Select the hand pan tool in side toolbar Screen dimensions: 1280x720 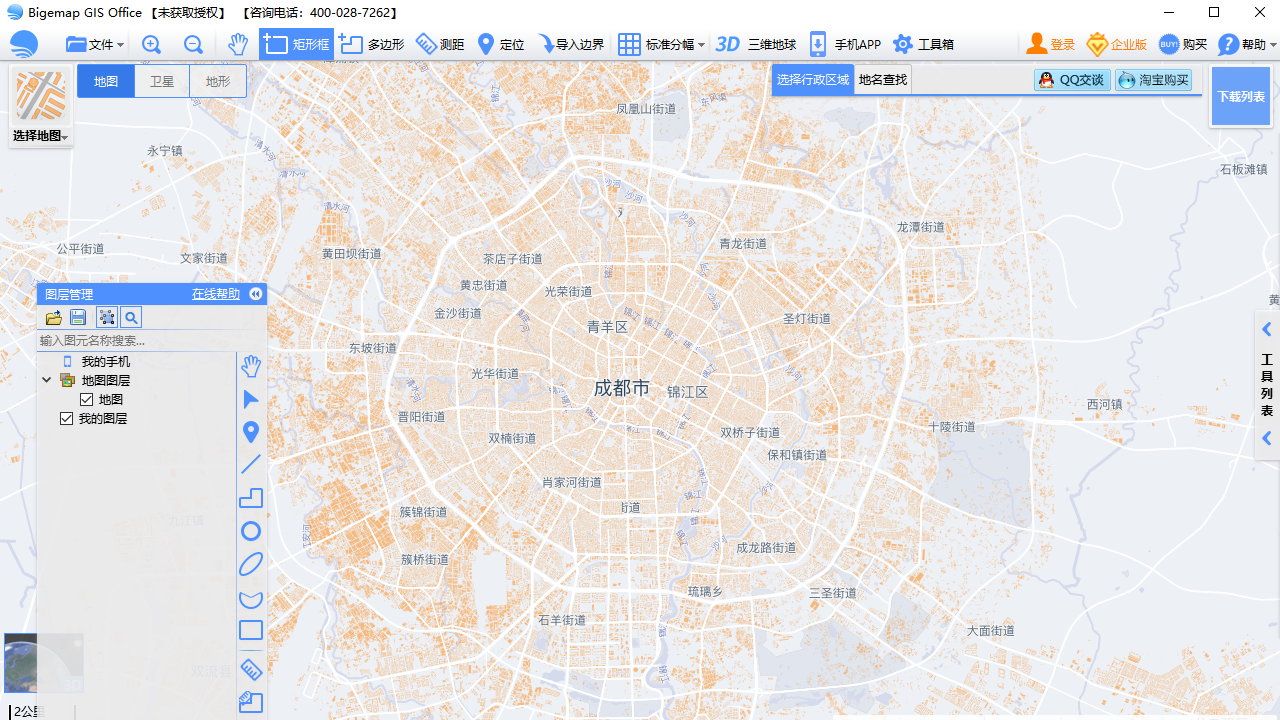point(250,365)
